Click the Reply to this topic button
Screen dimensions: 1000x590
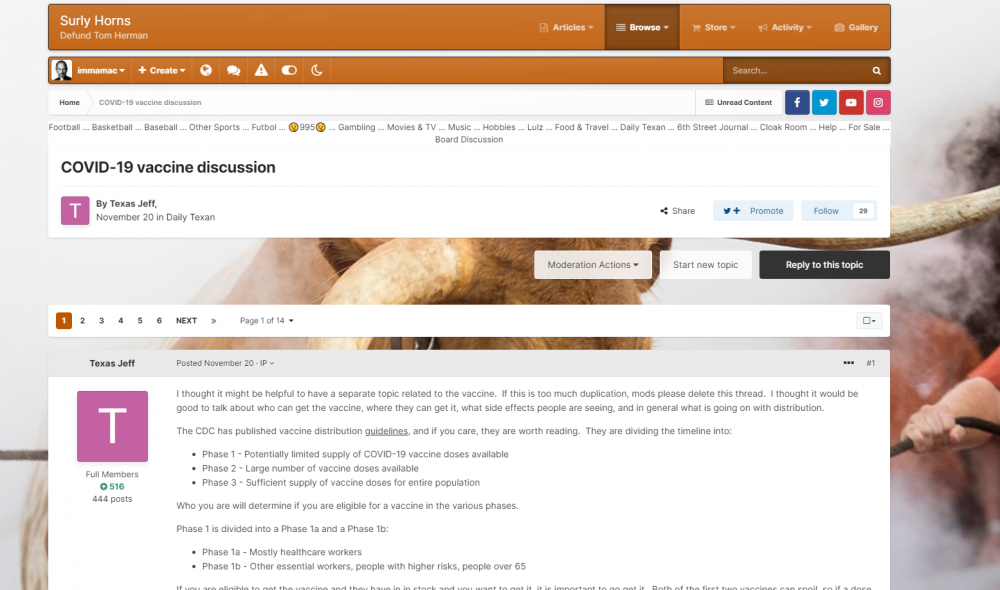824,265
